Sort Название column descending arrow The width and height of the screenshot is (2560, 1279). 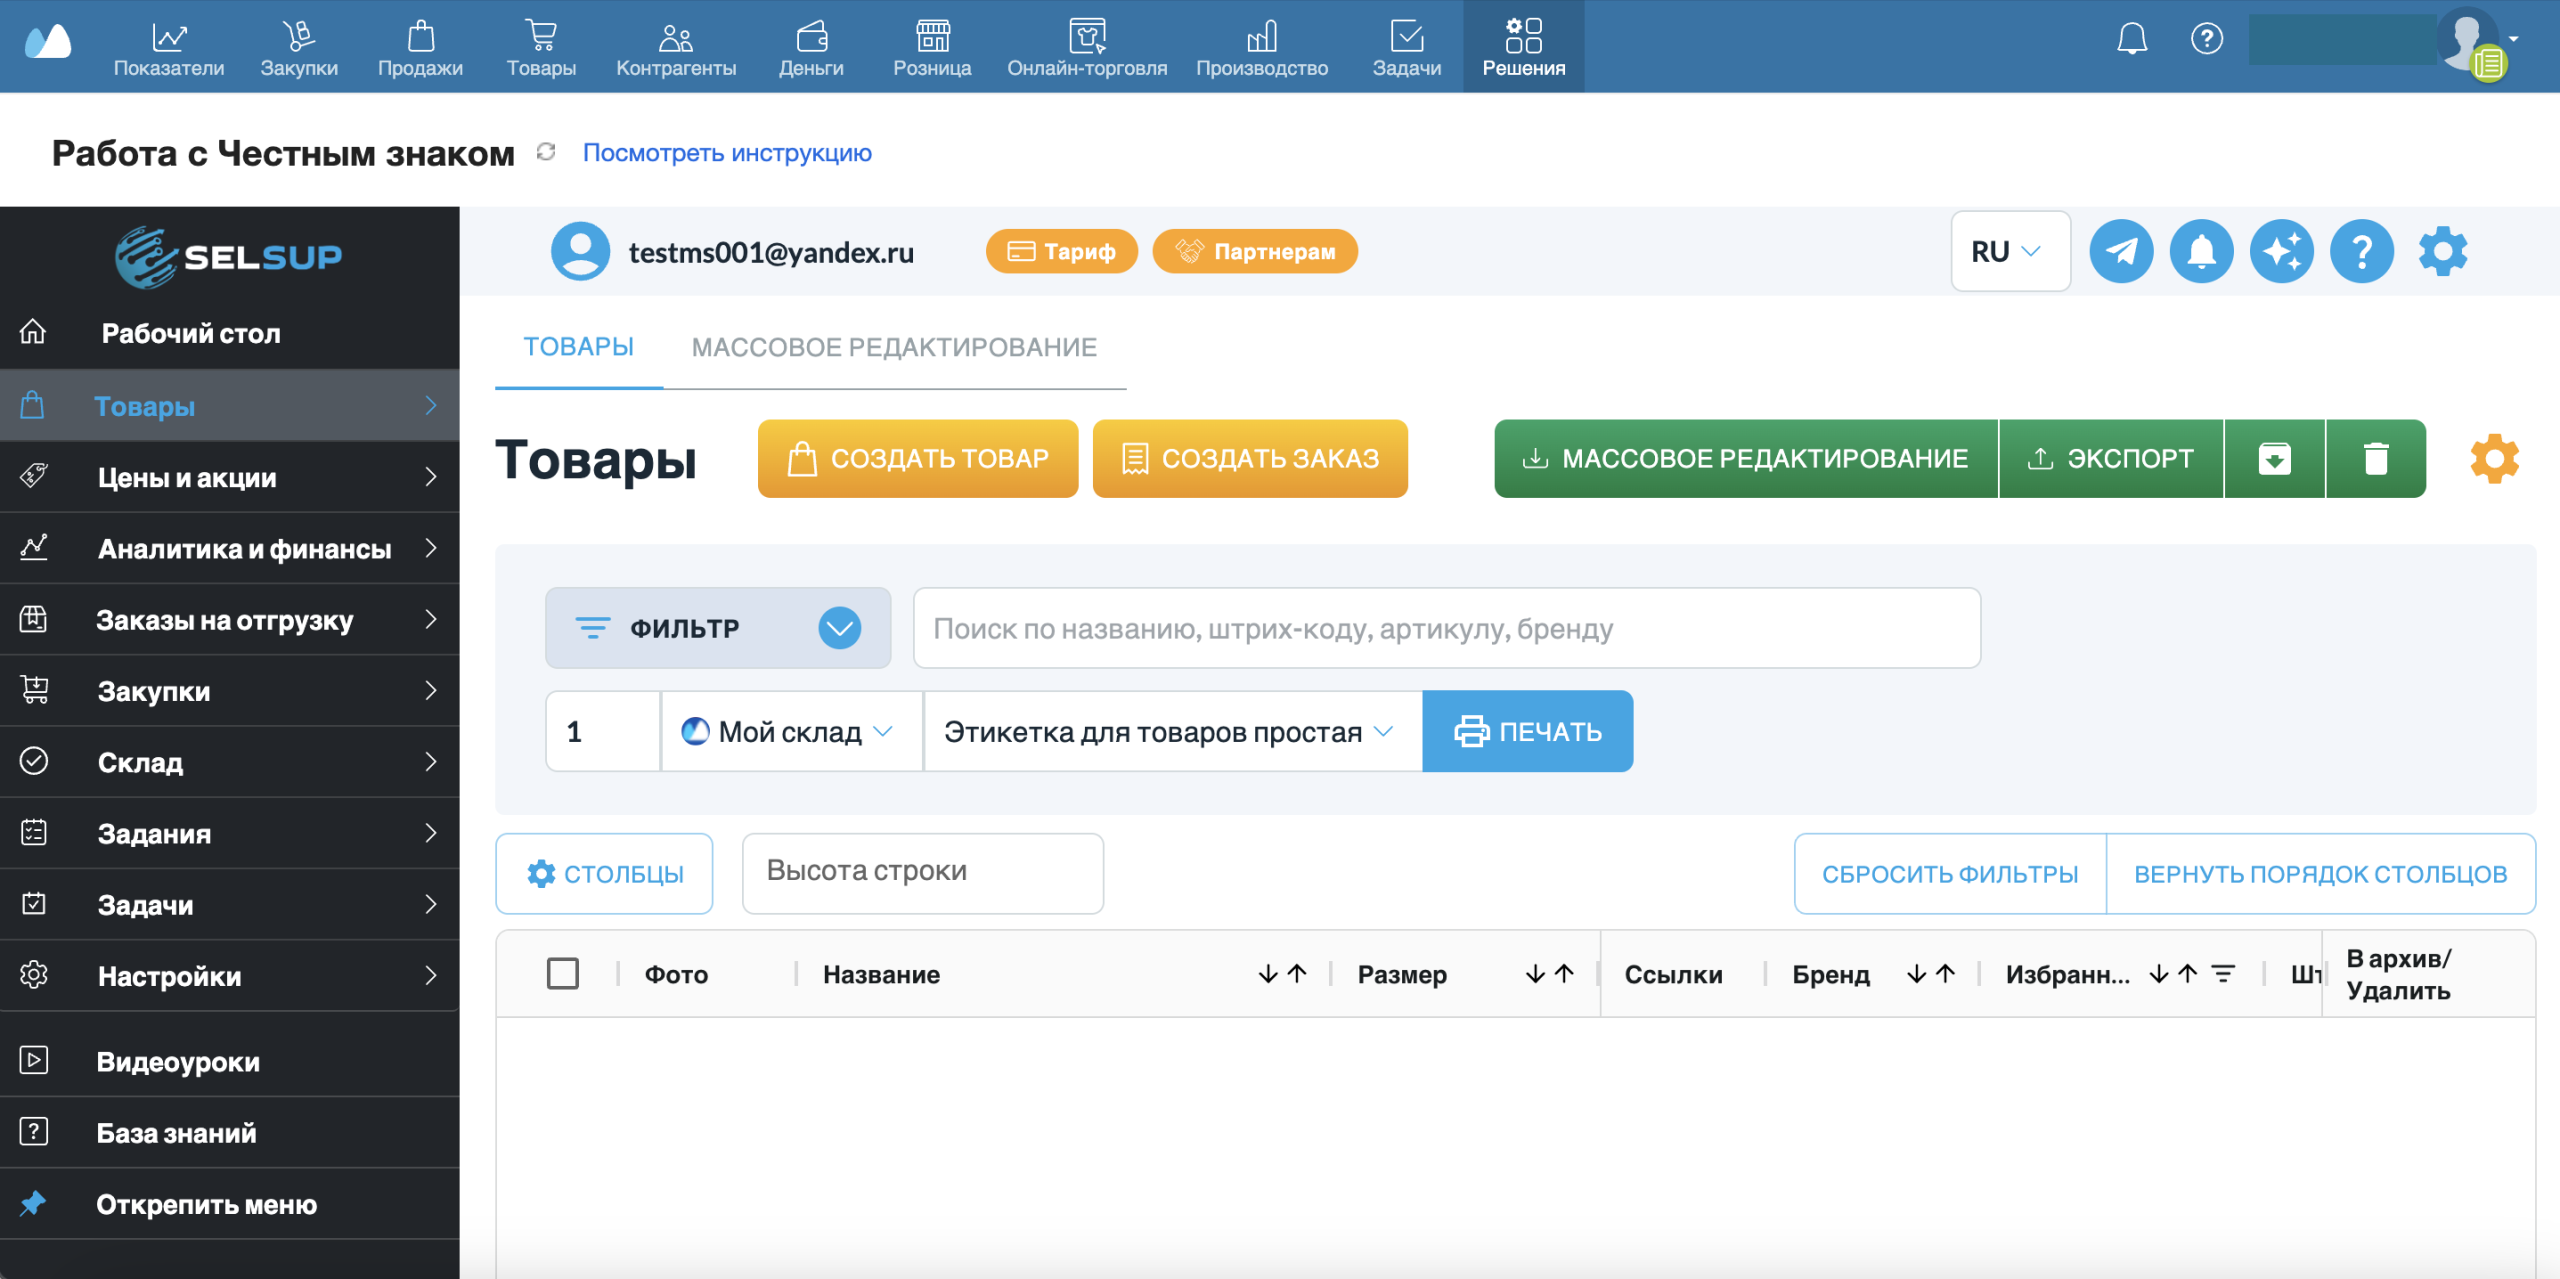1268,974
